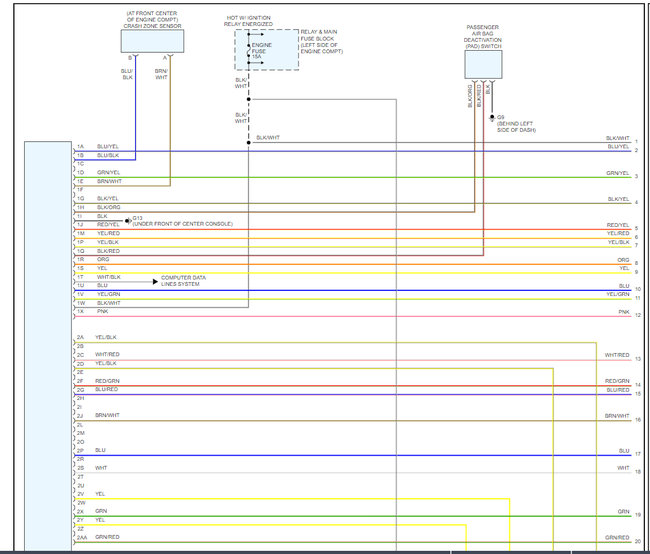This screenshot has width=650, height=554.
Task: Click '(UNDER FRONT OF CENTER CONSOLE)' note
Action: (182, 224)
